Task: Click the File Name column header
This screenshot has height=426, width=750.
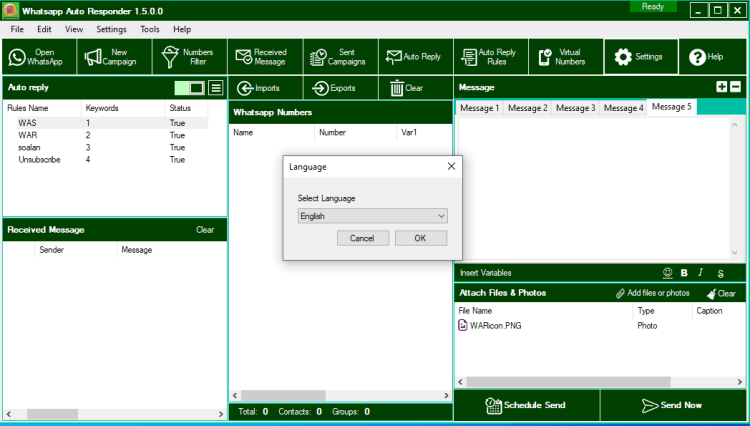Action: (x=543, y=311)
